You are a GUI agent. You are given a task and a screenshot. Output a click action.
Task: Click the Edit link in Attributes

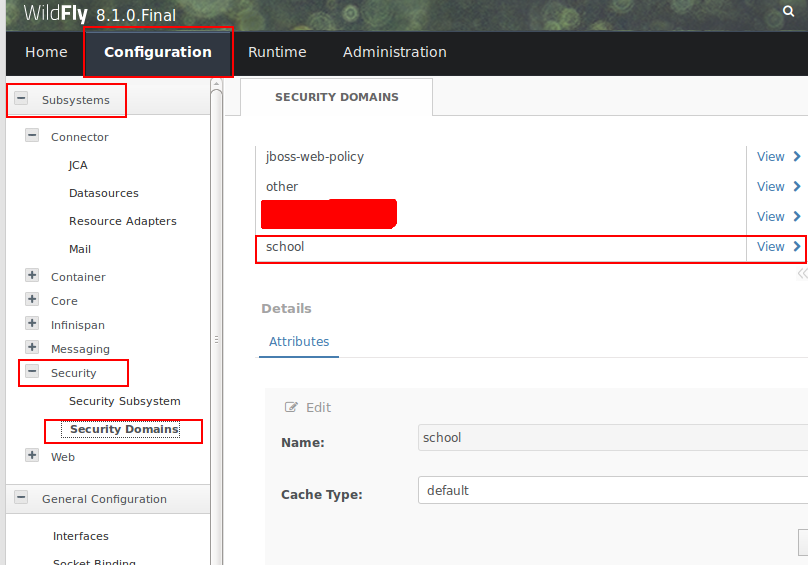pyautogui.click(x=318, y=408)
